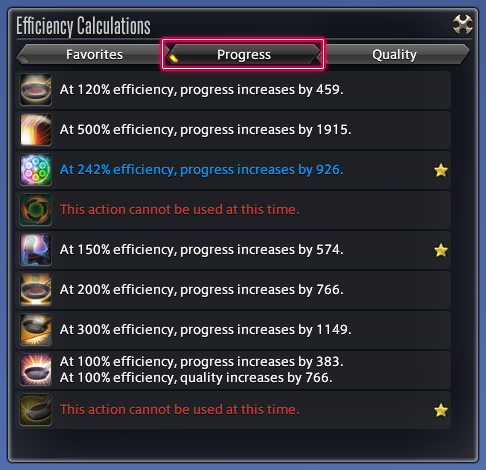This screenshot has height=470, width=486.
Task: Toggle favorite star on 150% efficiency row
Action: (441, 250)
